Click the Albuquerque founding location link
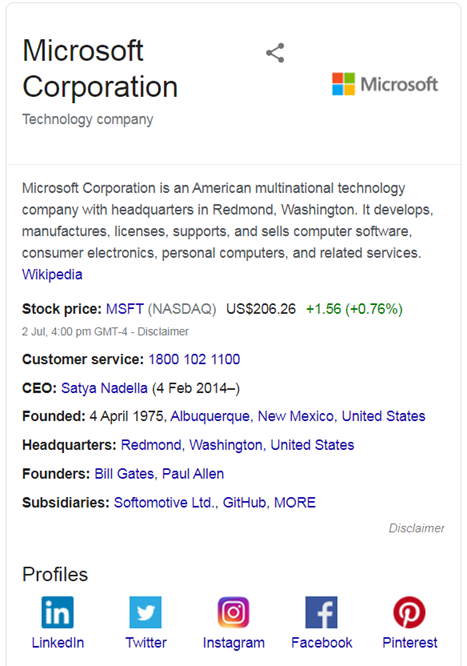The height and width of the screenshot is (666, 467). coord(212,416)
